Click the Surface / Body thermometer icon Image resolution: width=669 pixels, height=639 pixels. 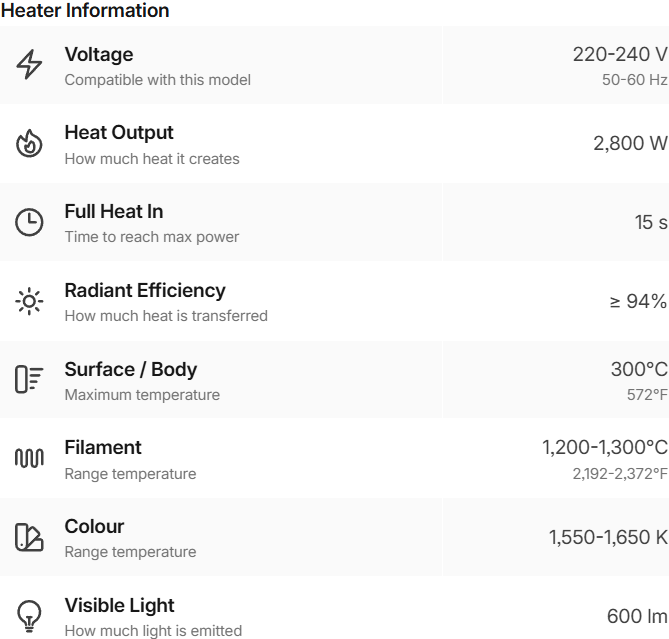[x=30, y=379]
